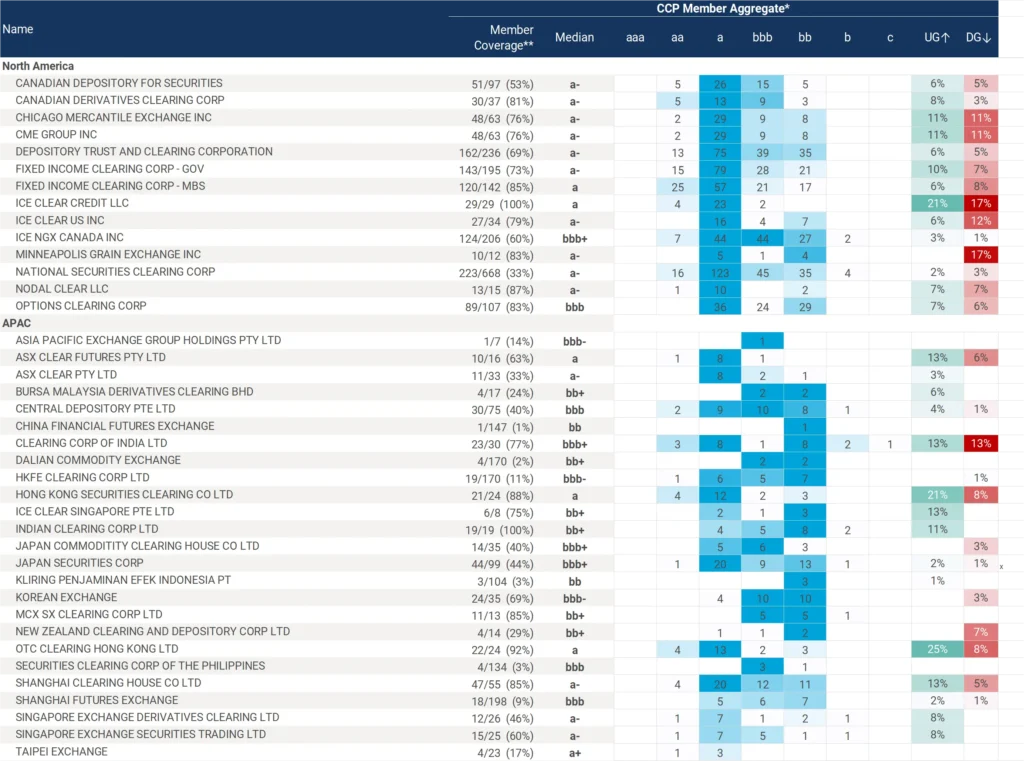This screenshot has width=1024, height=761.
Task: Click FIXED INCOME CLEARING CORP - GOV
Action: (110, 169)
